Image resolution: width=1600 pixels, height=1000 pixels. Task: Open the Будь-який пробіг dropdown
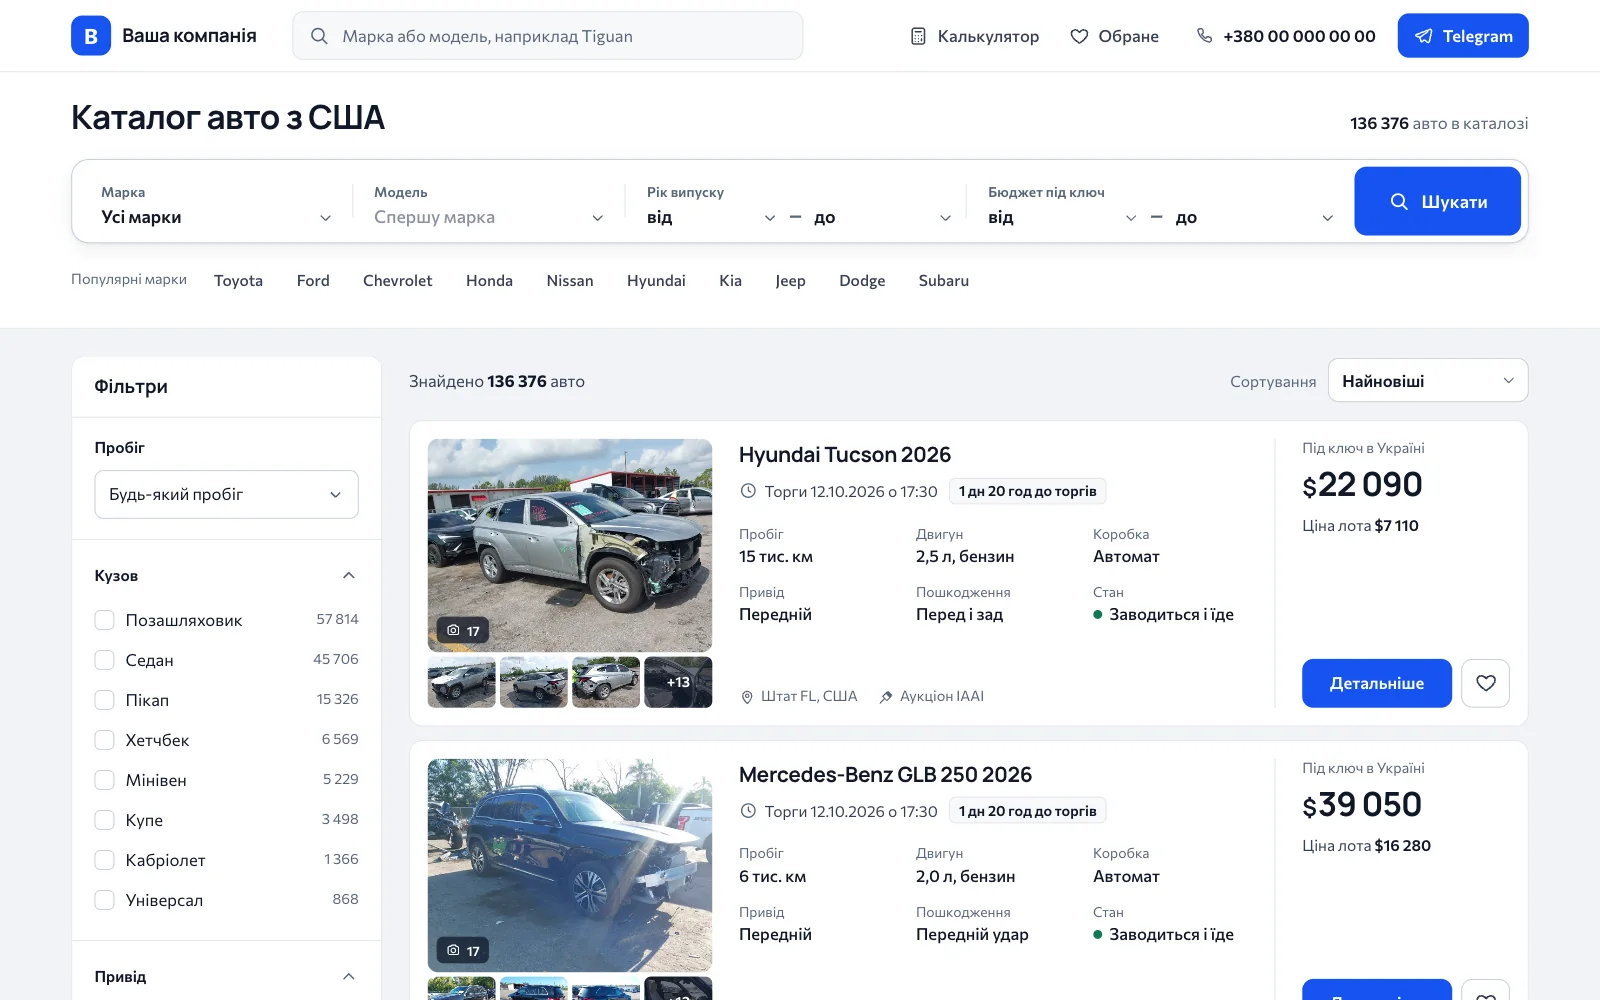click(226, 494)
